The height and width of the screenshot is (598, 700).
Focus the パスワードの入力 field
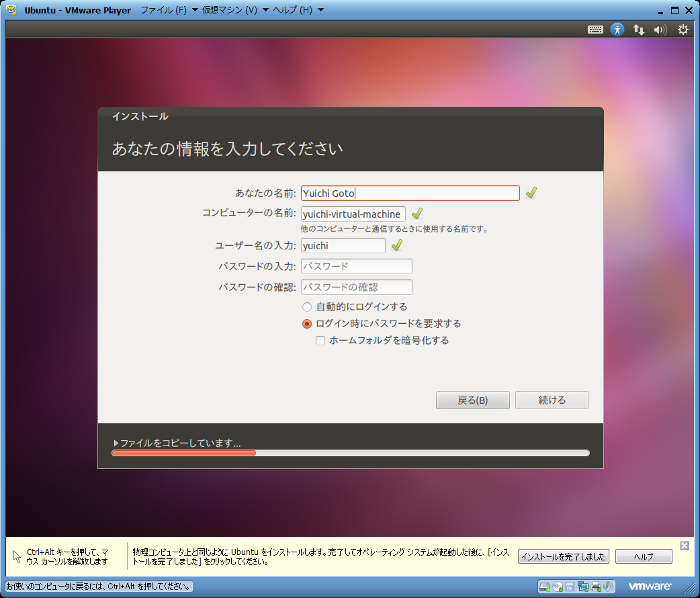point(357,266)
